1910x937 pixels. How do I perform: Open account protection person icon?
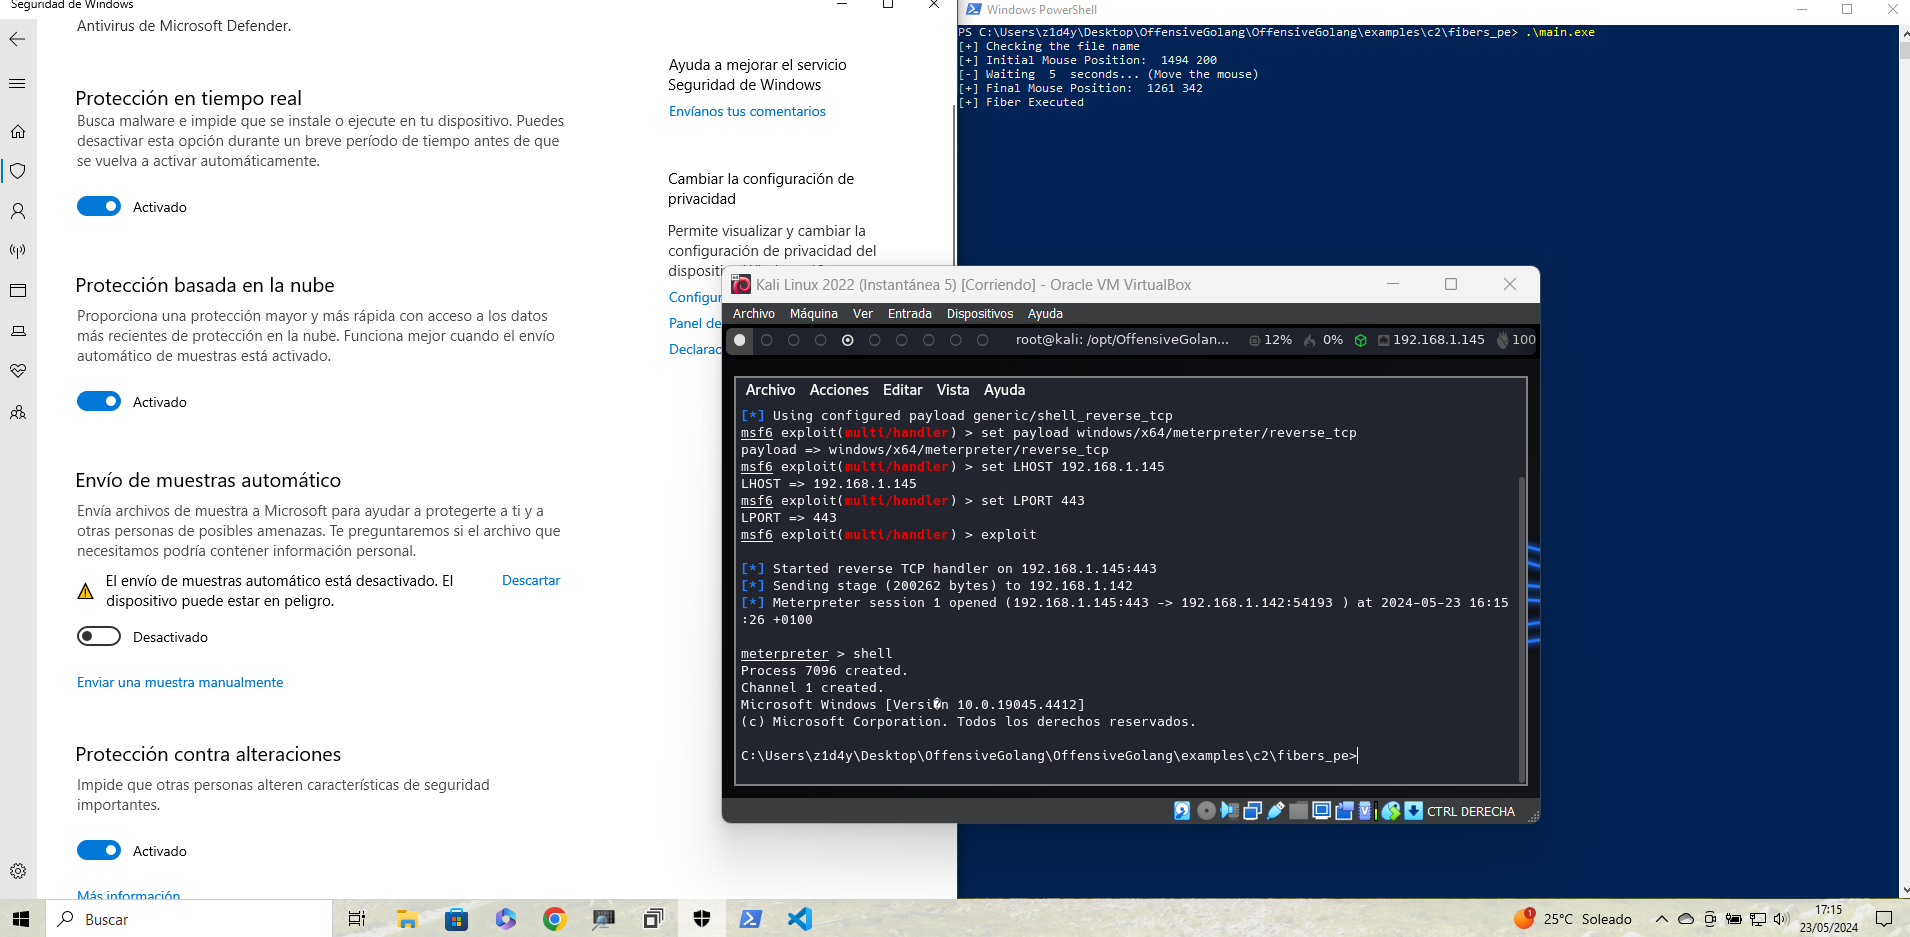[x=18, y=211]
